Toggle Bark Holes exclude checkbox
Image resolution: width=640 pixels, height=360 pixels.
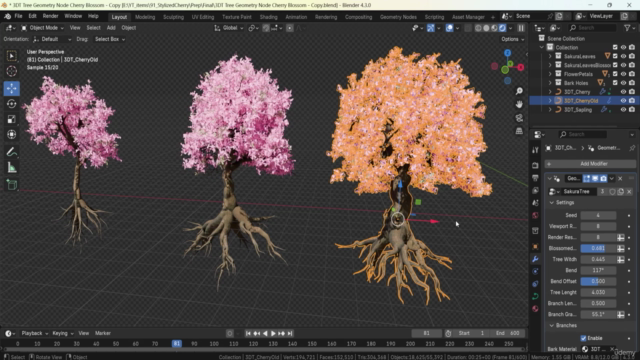[615, 83]
